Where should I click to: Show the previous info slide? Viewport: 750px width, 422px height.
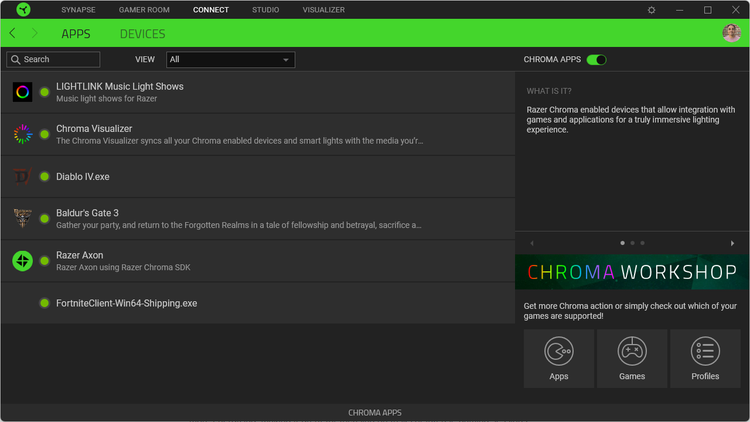pyautogui.click(x=532, y=243)
